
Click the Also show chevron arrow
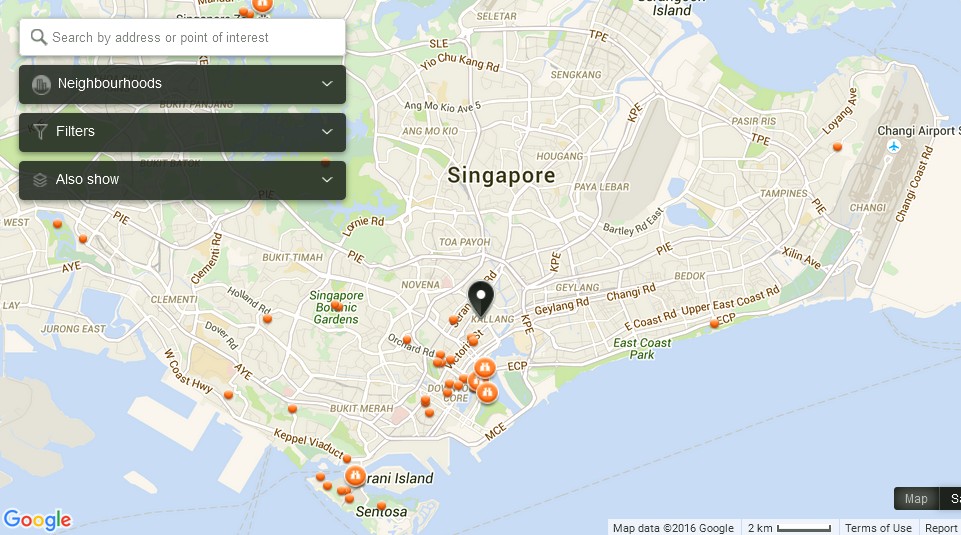(x=327, y=180)
